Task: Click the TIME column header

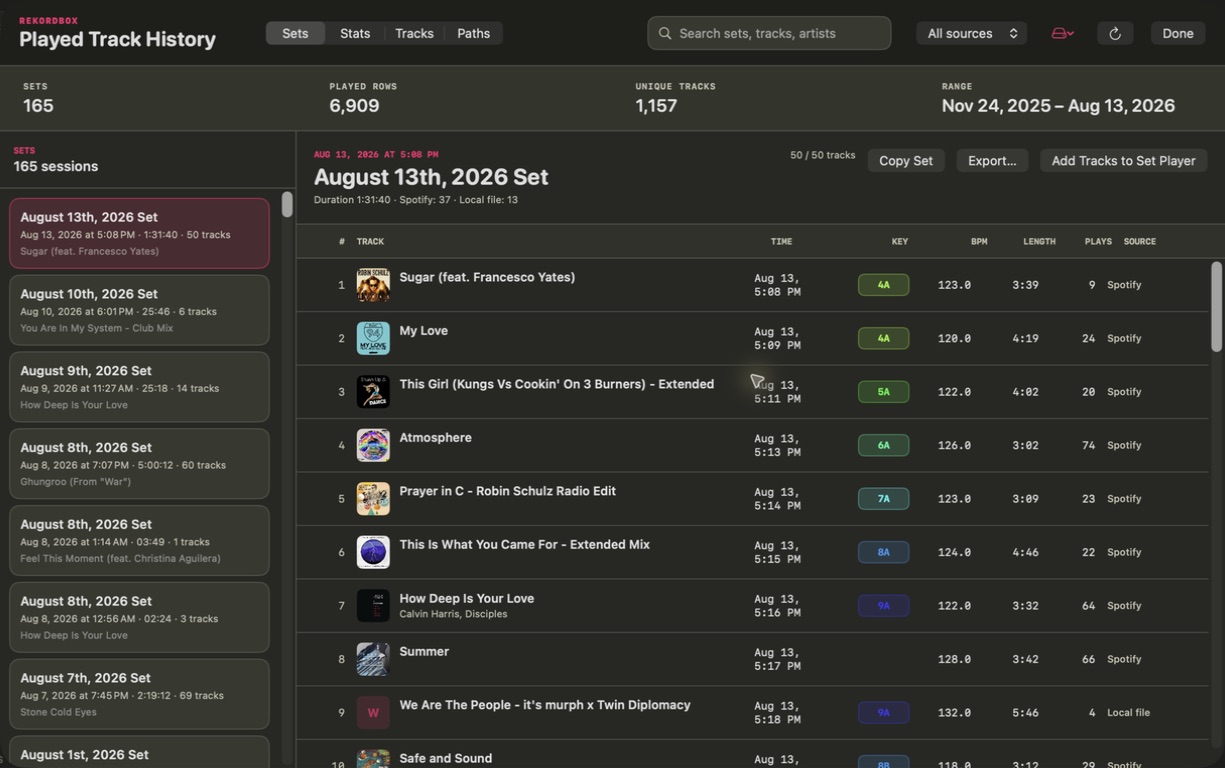Action: (x=781, y=241)
